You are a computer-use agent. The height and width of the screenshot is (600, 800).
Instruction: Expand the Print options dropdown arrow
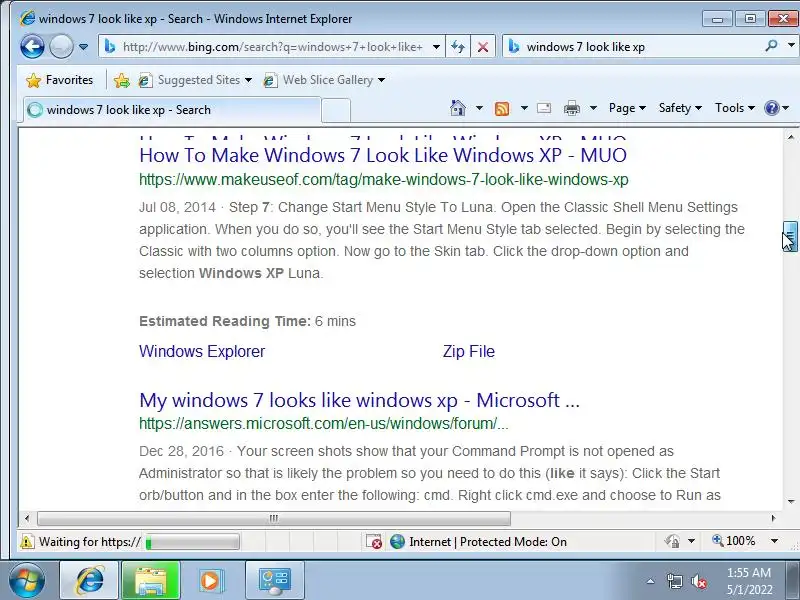593,108
